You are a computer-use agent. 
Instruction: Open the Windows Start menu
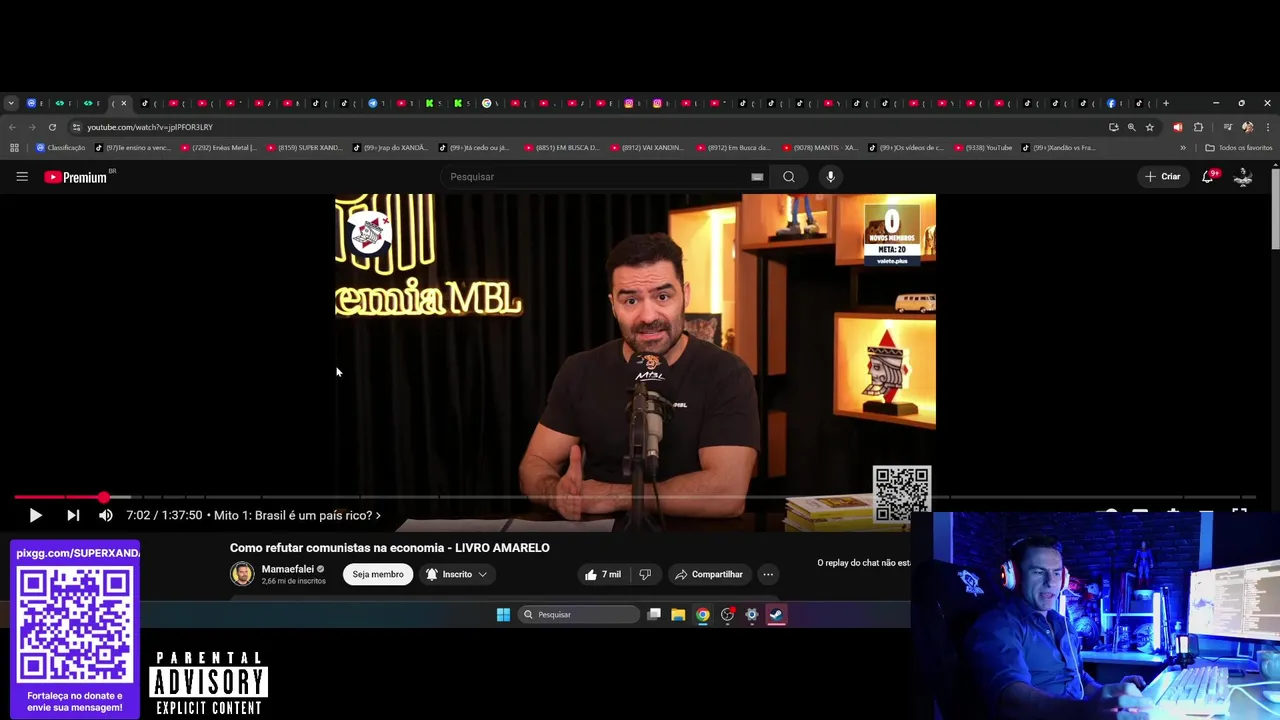click(503, 615)
